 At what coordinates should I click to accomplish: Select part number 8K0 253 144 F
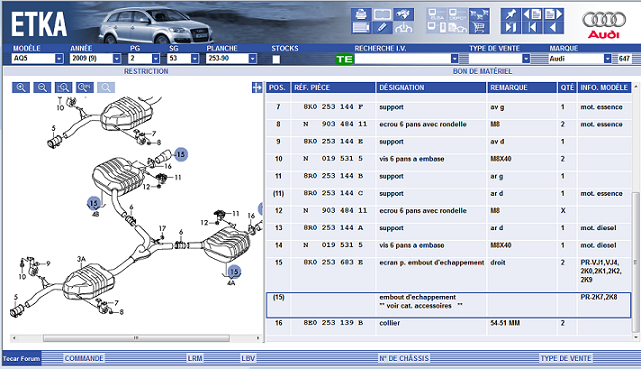[x=333, y=107]
